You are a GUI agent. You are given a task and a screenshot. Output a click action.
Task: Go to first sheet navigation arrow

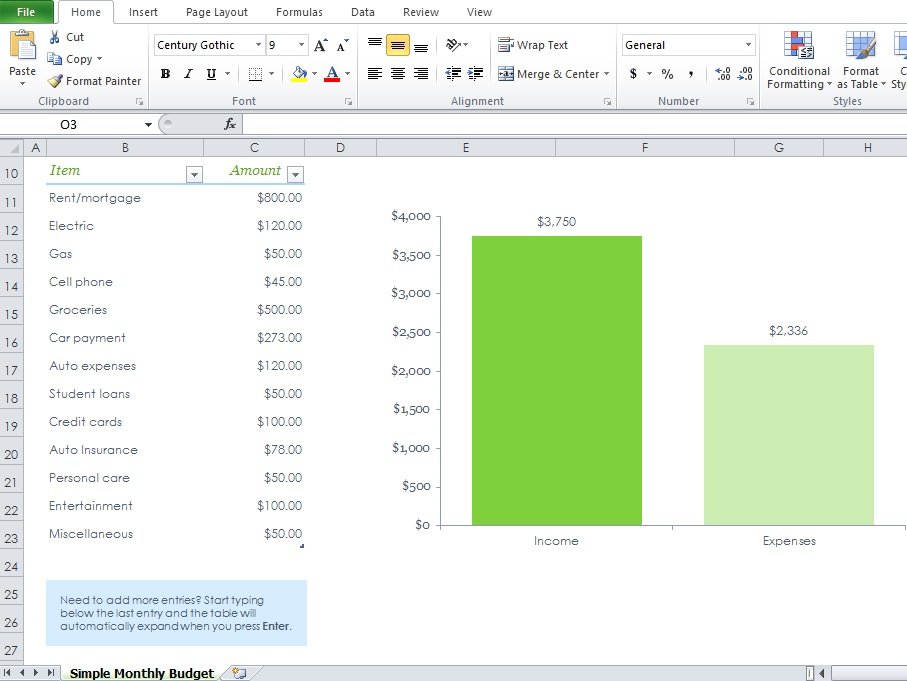click(8, 672)
